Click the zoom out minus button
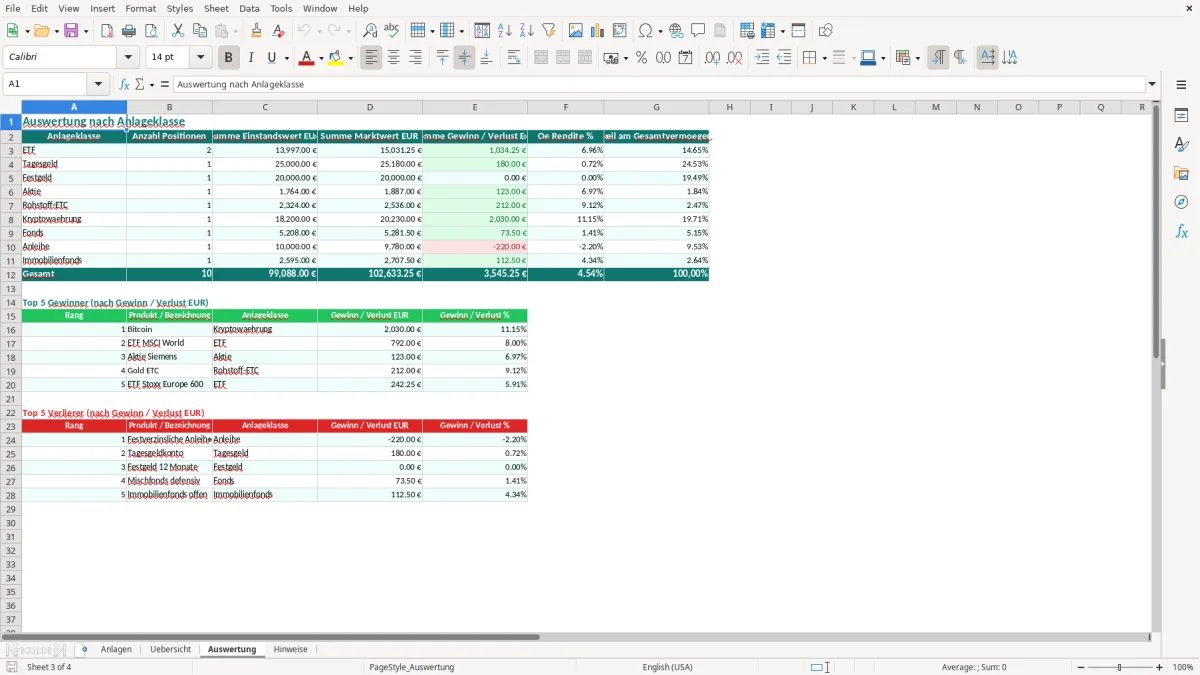Screen dimensions: 1200x675 pos(1080,667)
